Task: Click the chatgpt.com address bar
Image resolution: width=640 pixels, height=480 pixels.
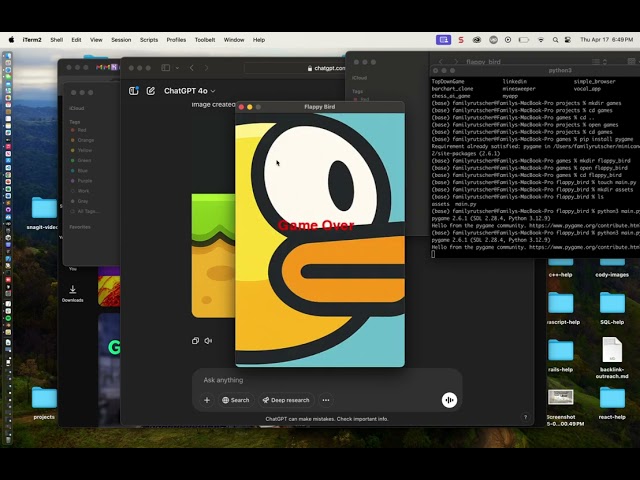Action: click(295, 68)
